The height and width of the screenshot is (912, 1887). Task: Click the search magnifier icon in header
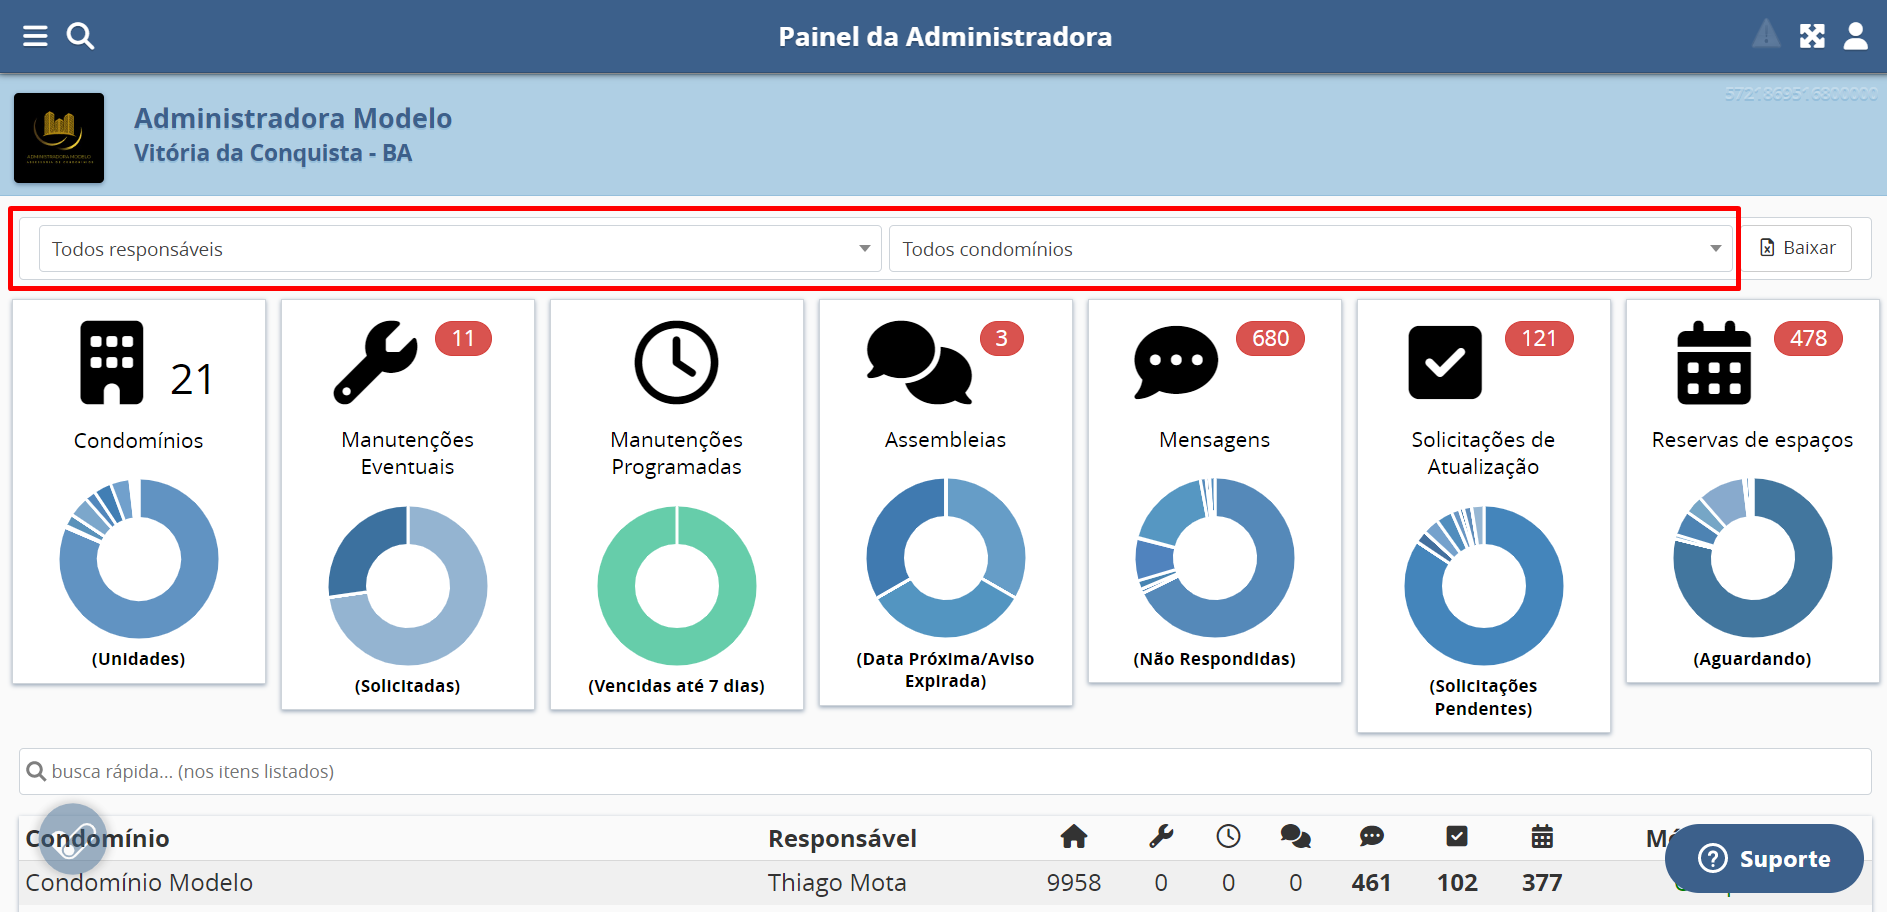pyautogui.click(x=80, y=37)
